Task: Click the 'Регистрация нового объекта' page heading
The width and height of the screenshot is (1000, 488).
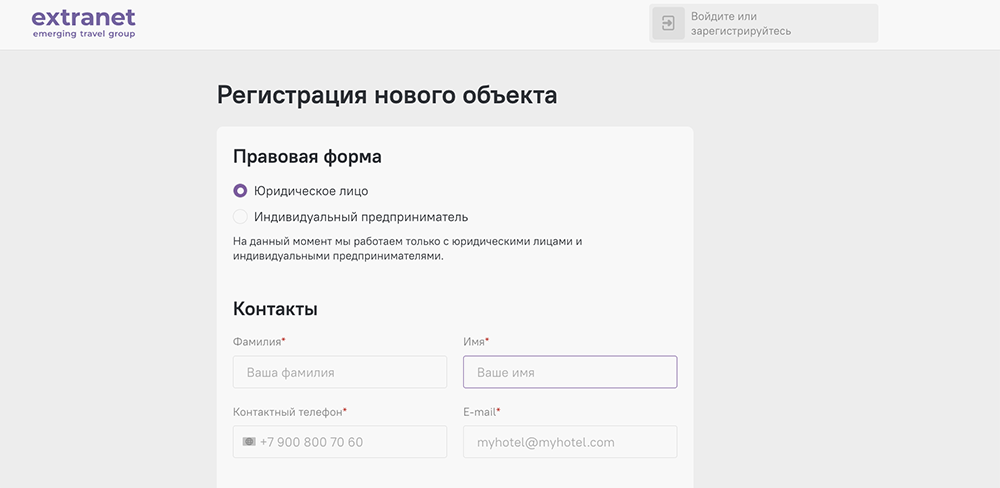Action: (x=387, y=96)
